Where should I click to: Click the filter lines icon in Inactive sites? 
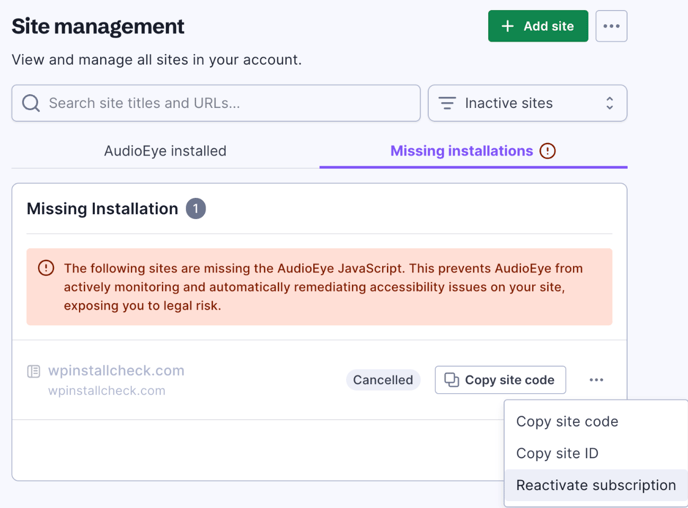click(447, 103)
